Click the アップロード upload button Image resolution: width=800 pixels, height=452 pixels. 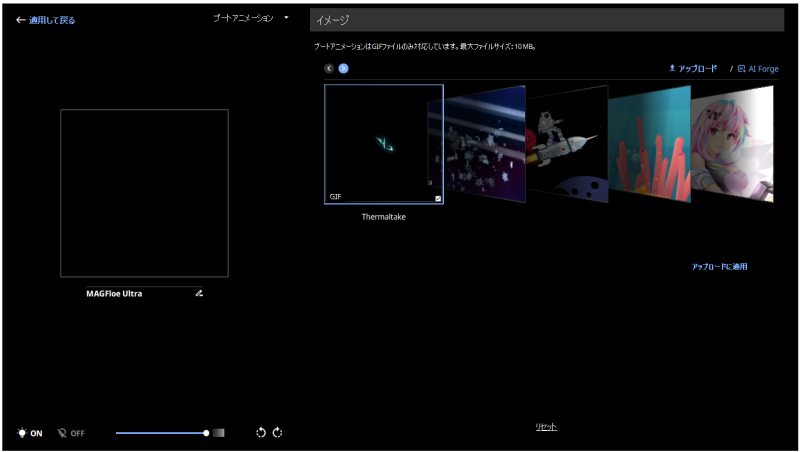click(x=693, y=69)
